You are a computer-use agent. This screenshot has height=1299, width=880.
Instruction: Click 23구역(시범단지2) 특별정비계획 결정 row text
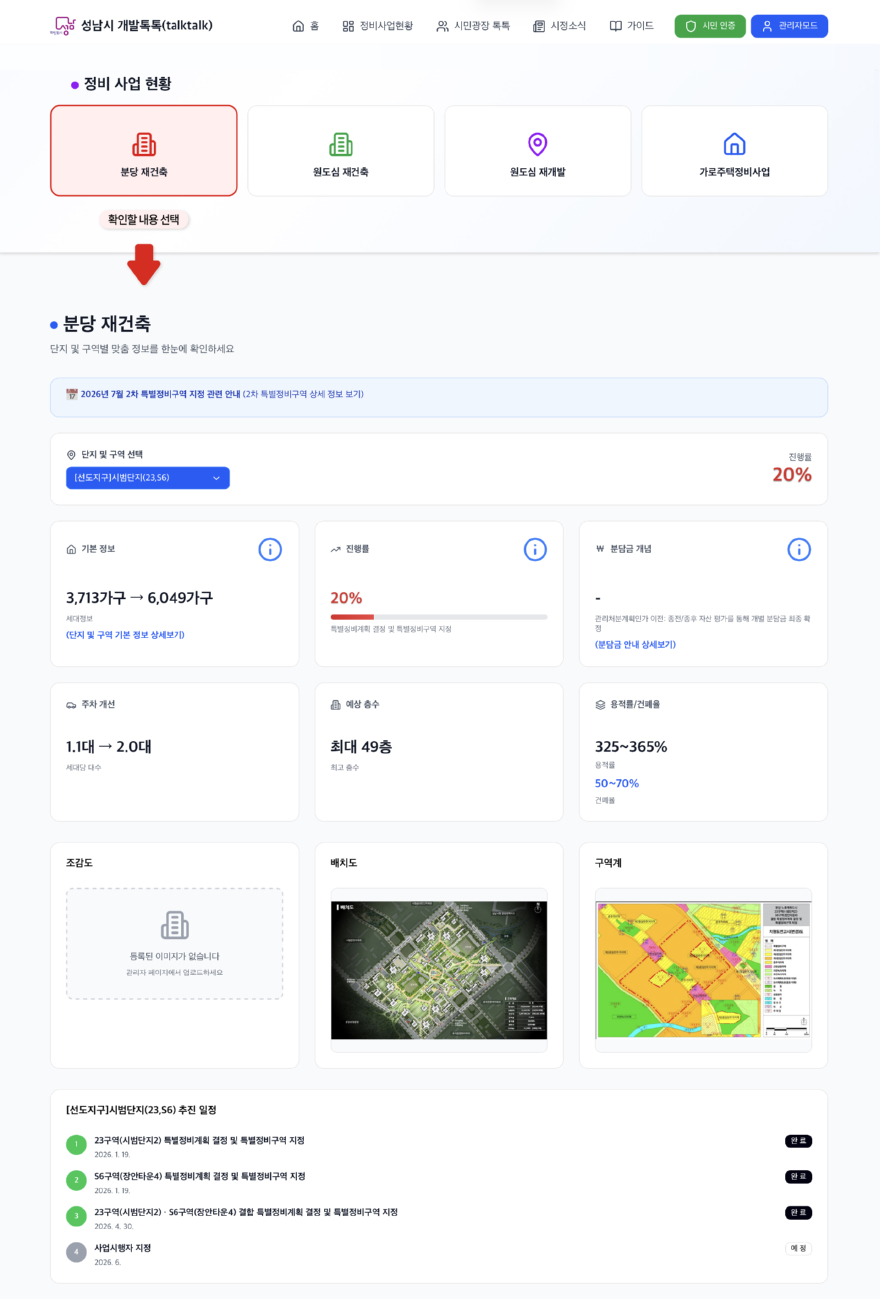[200, 1141]
